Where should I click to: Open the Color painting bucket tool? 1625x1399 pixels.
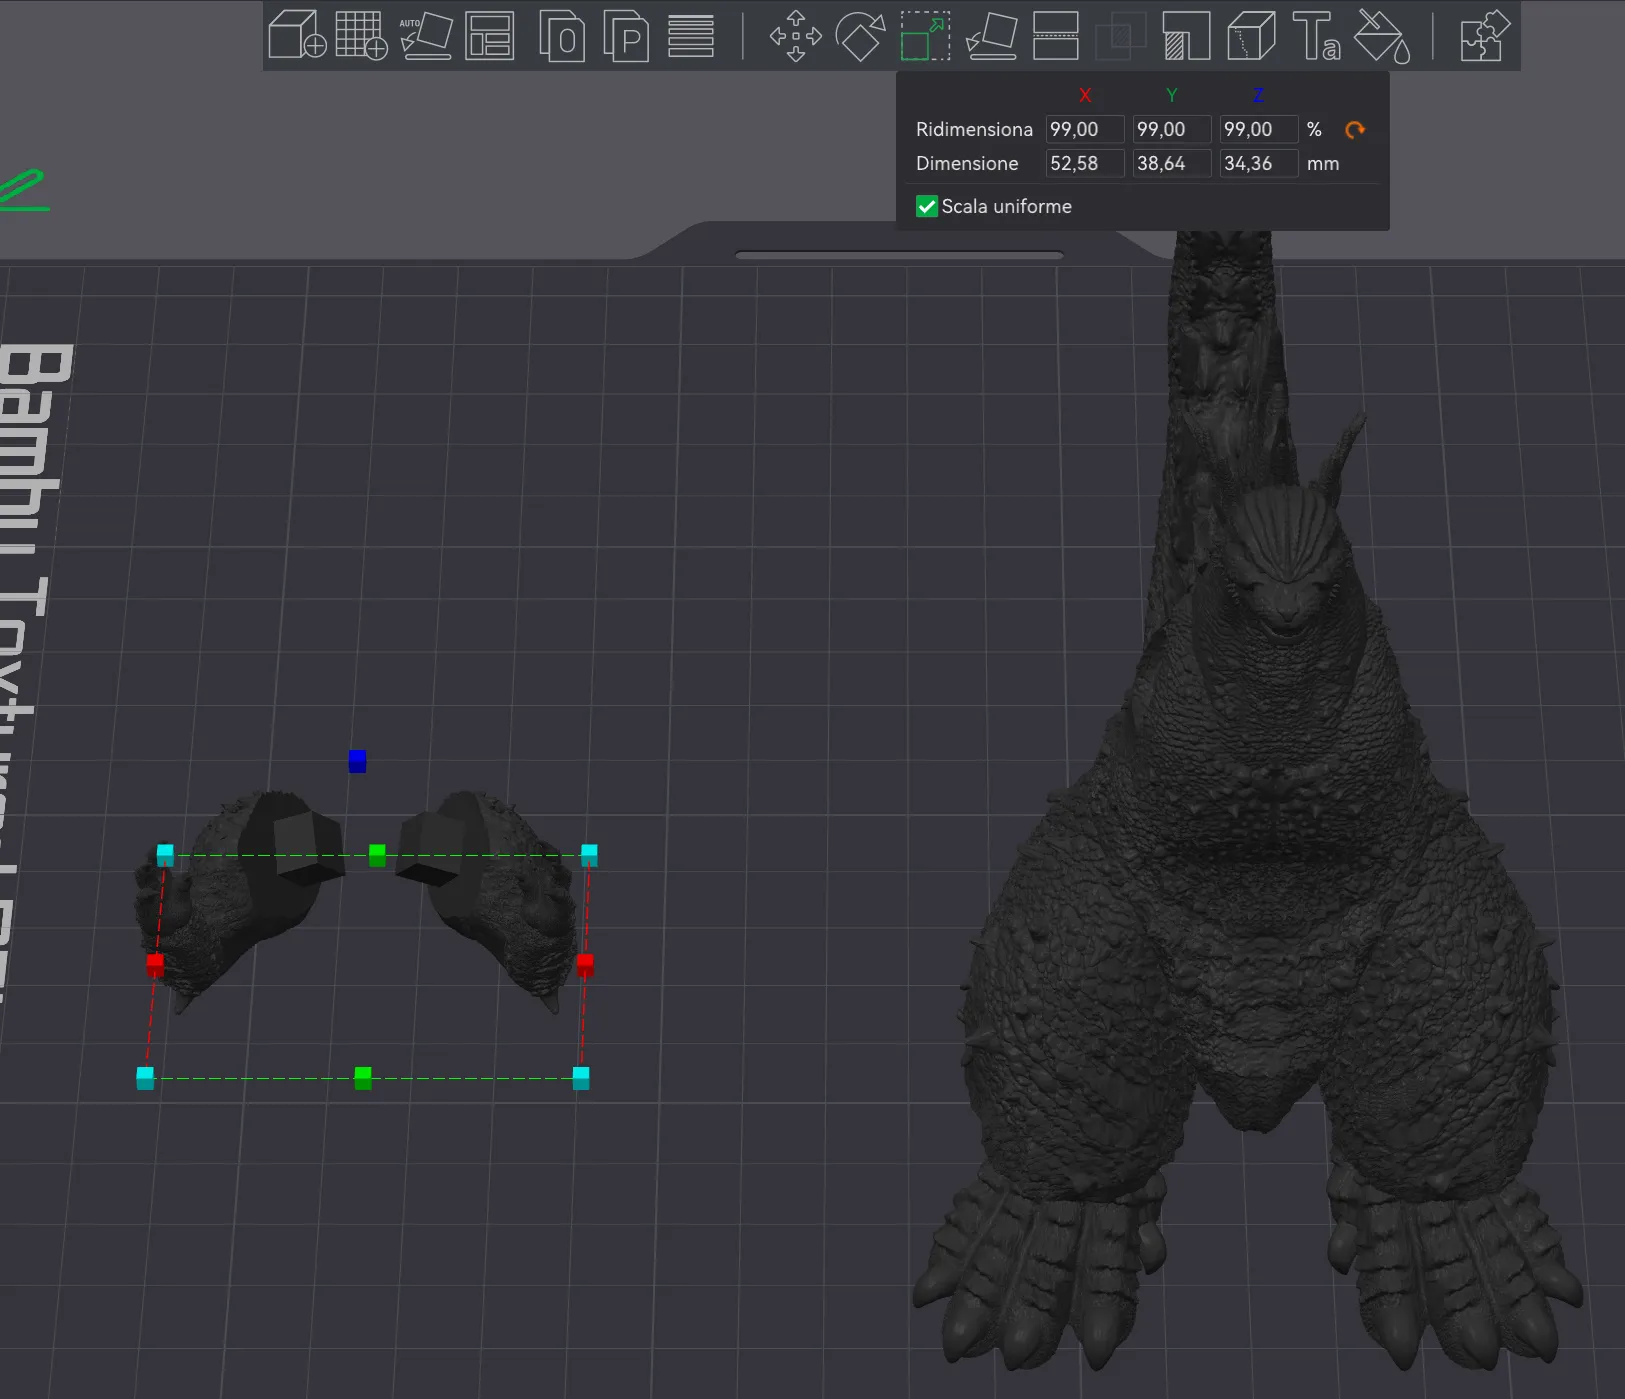click(1381, 36)
